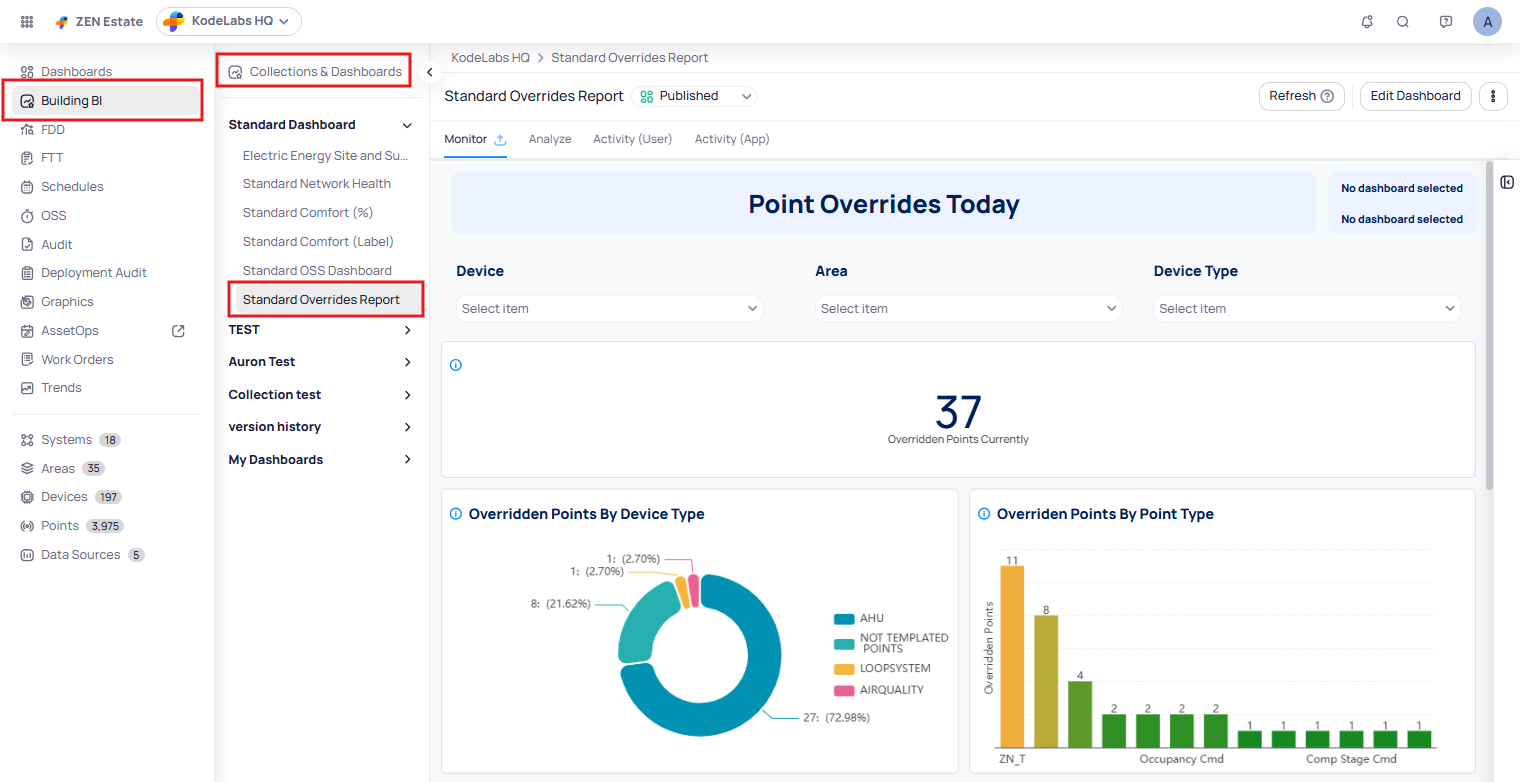Viewport: 1520px width, 782px height.
Task: Click the notifications bell icon
Action: (1367, 22)
